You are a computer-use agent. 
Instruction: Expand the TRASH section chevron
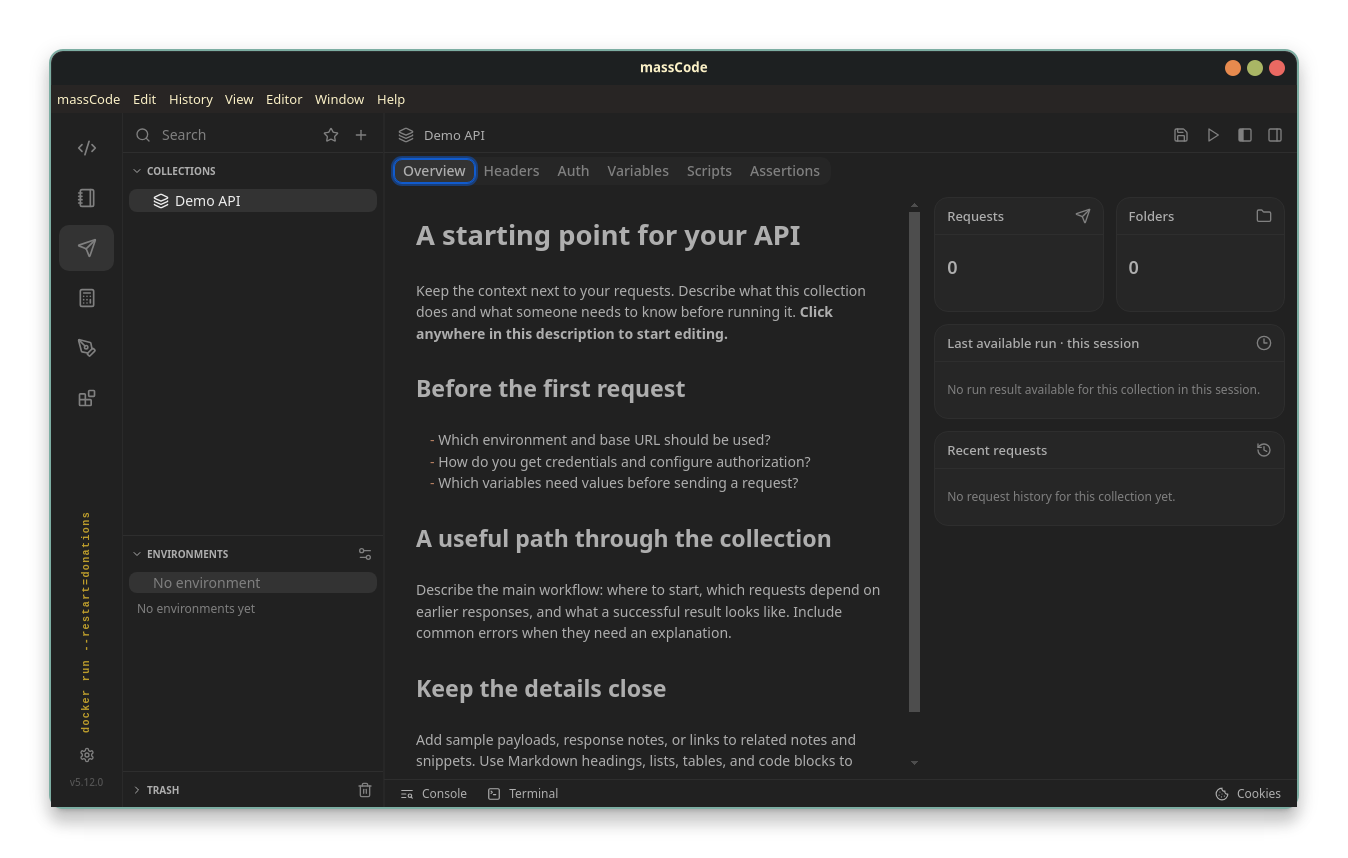pyautogui.click(x=137, y=790)
